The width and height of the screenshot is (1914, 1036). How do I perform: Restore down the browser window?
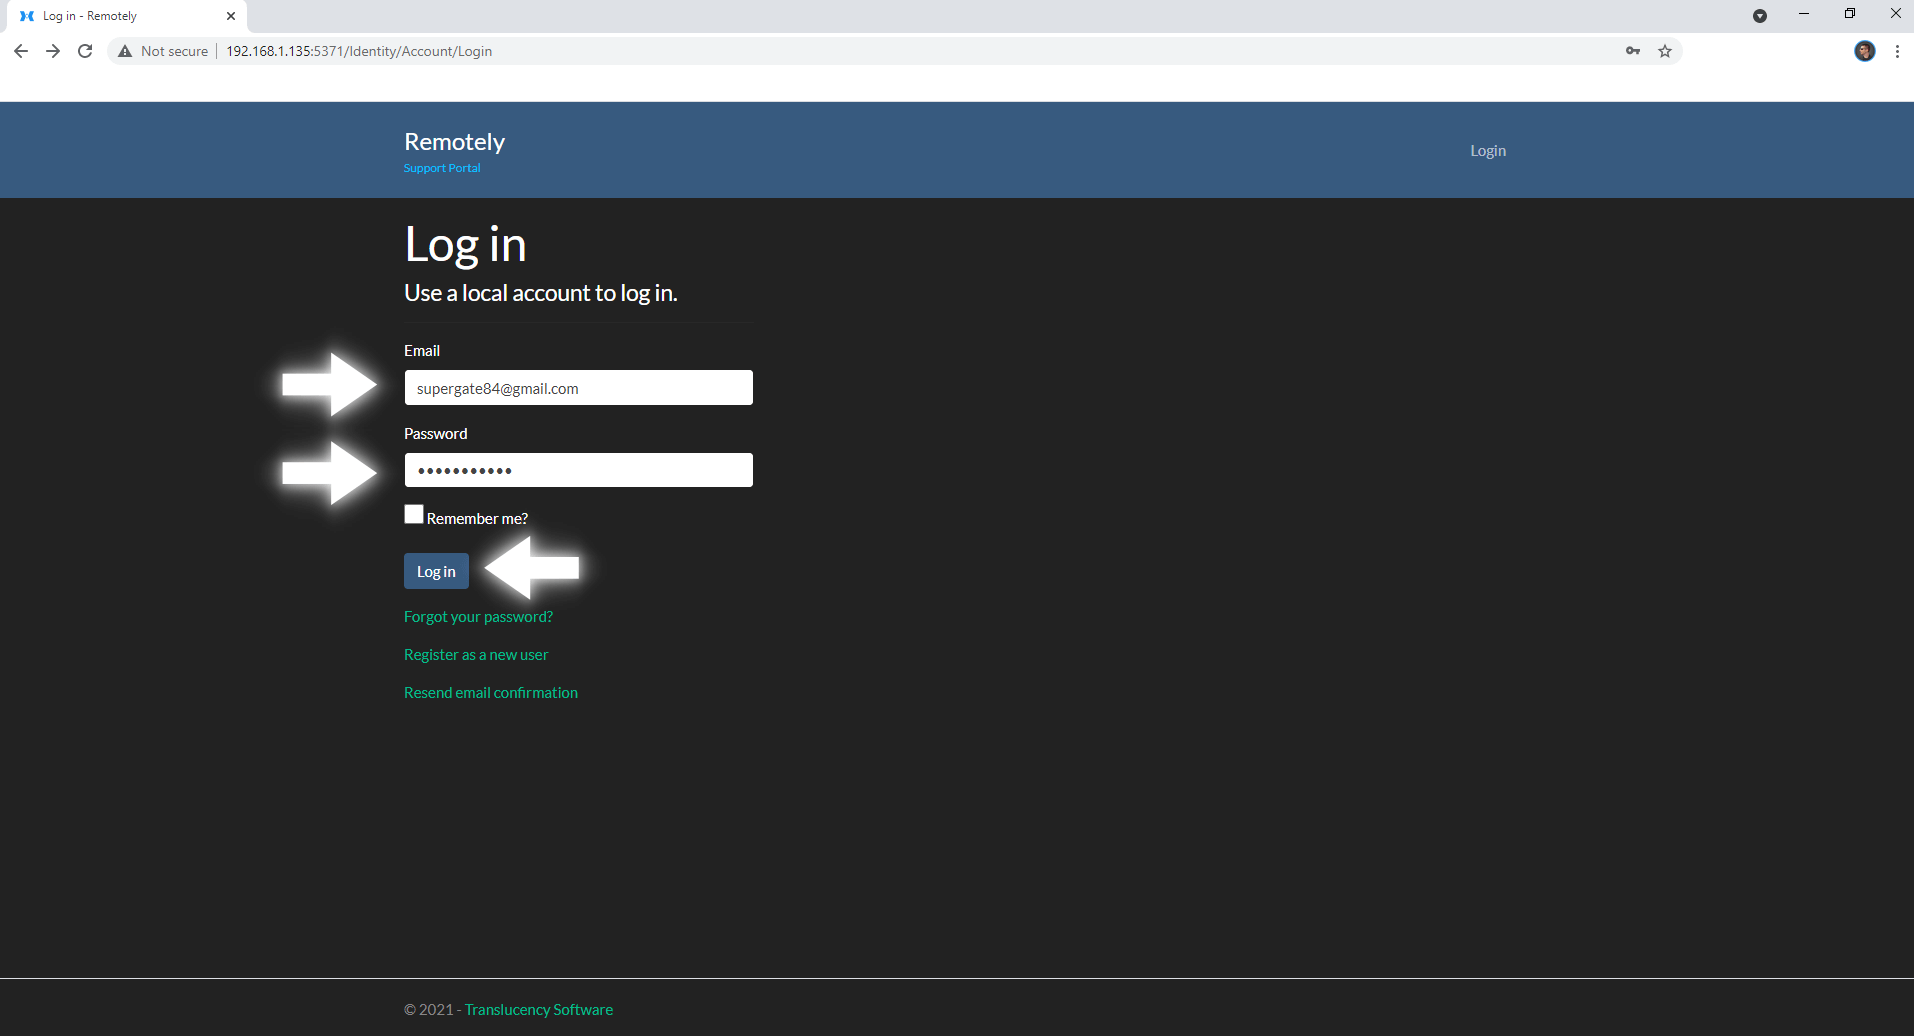click(x=1850, y=14)
